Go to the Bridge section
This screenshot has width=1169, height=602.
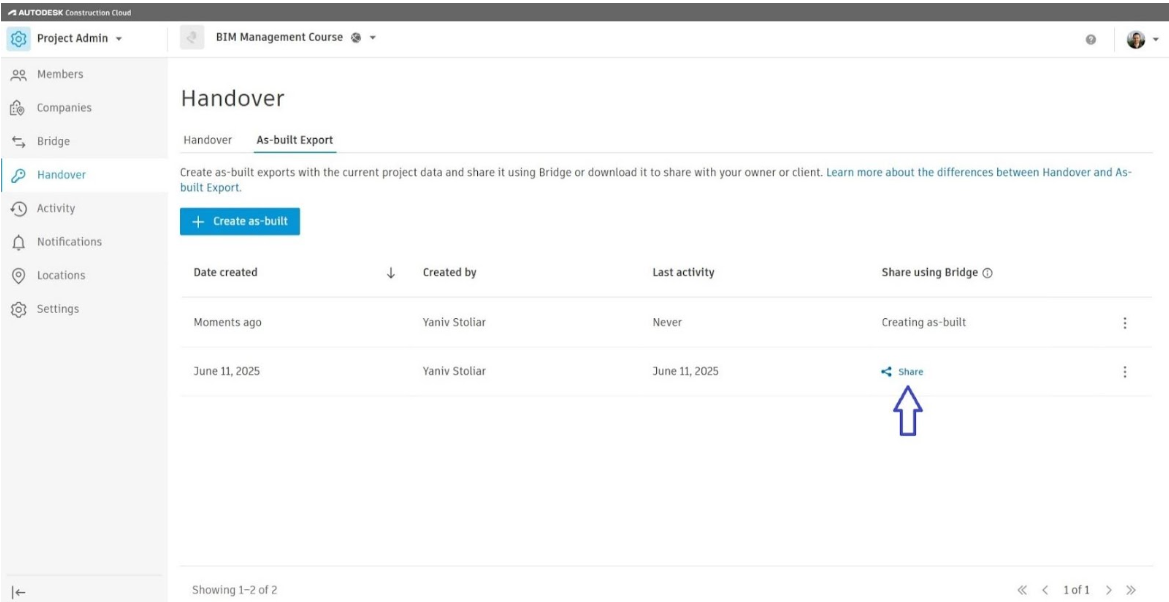tap(53, 142)
